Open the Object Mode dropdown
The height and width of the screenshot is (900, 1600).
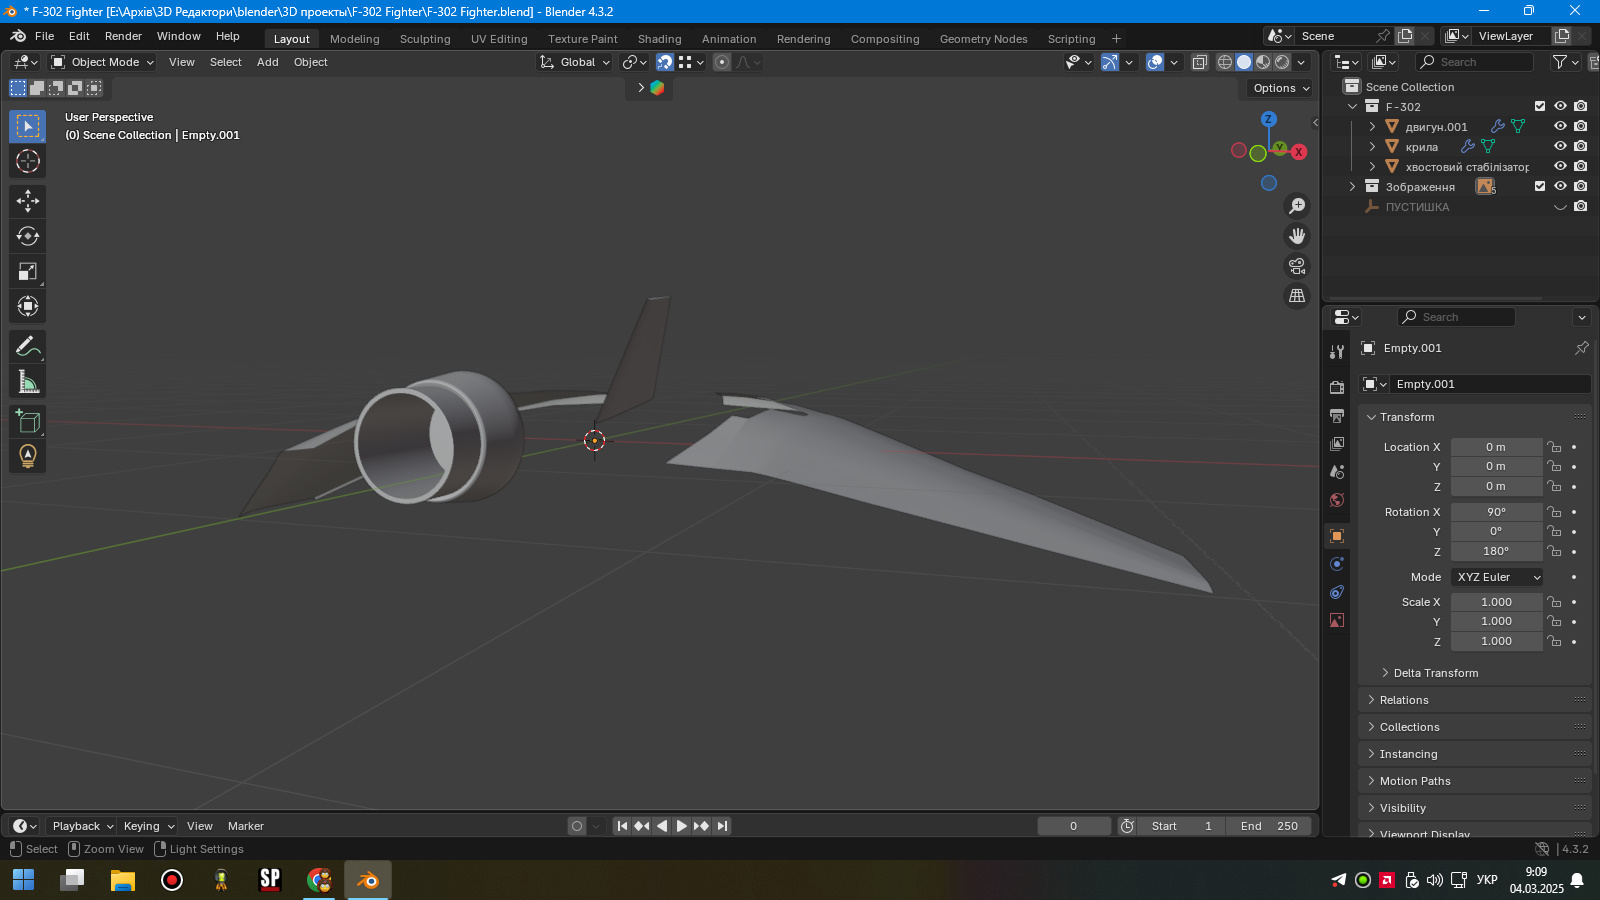(x=103, y=62)
